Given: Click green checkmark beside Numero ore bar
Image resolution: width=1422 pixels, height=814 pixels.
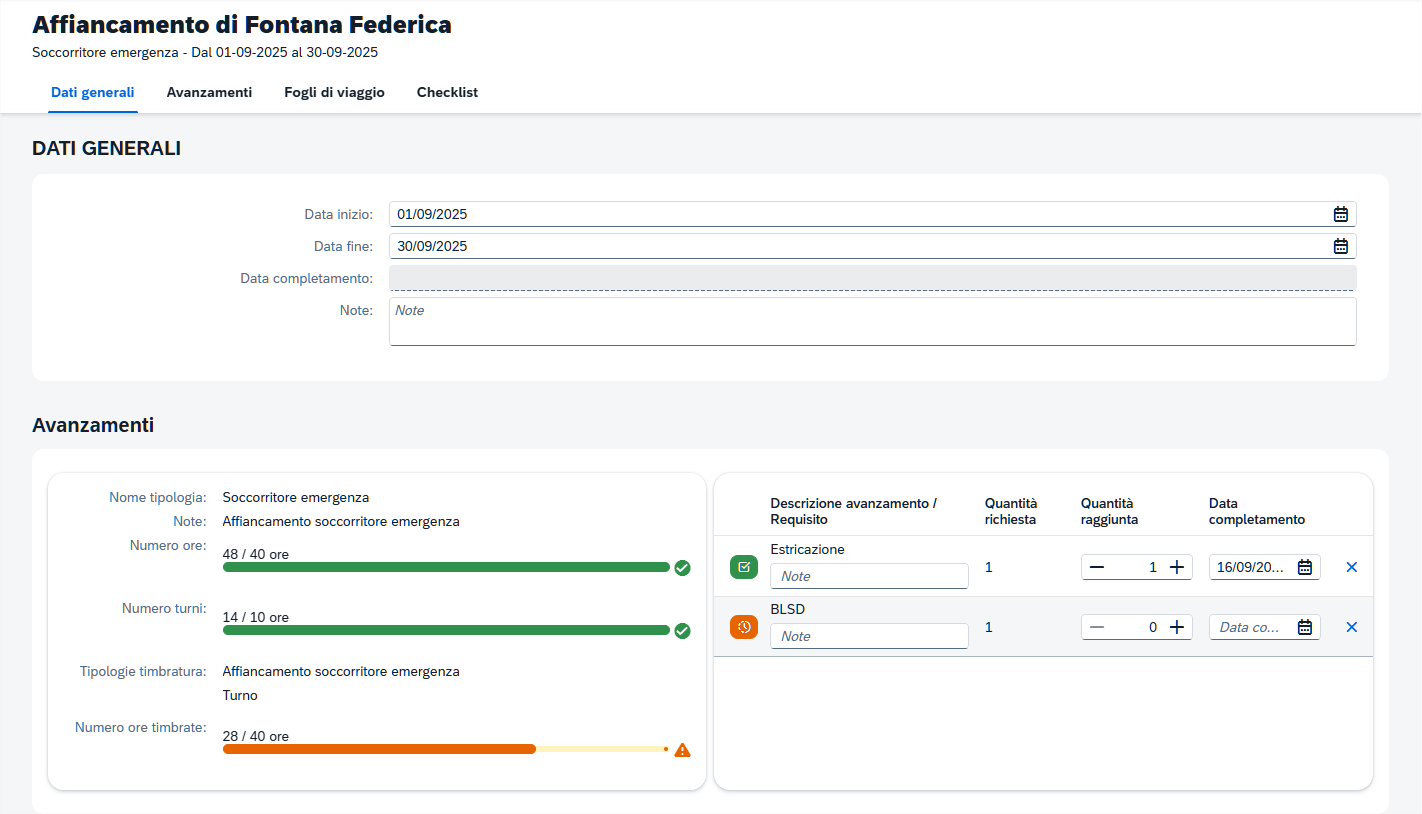Looking at the screenshot, I should click(x=682, y=568).
